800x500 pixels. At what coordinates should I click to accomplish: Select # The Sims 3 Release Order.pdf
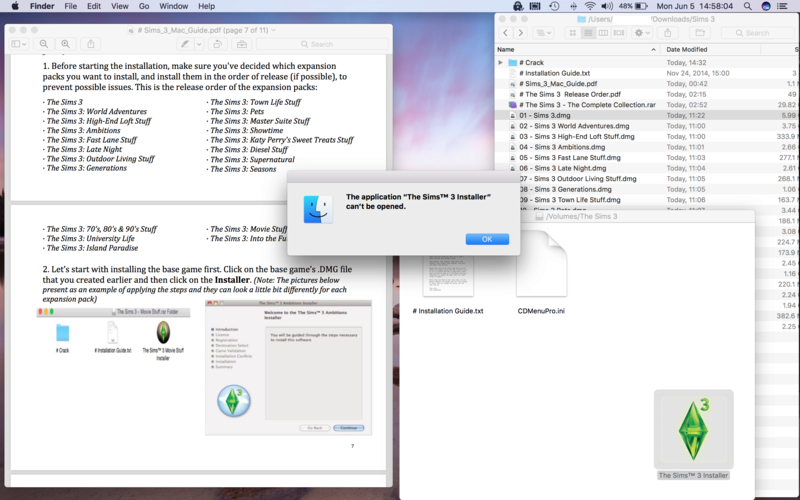coord(647,94)
